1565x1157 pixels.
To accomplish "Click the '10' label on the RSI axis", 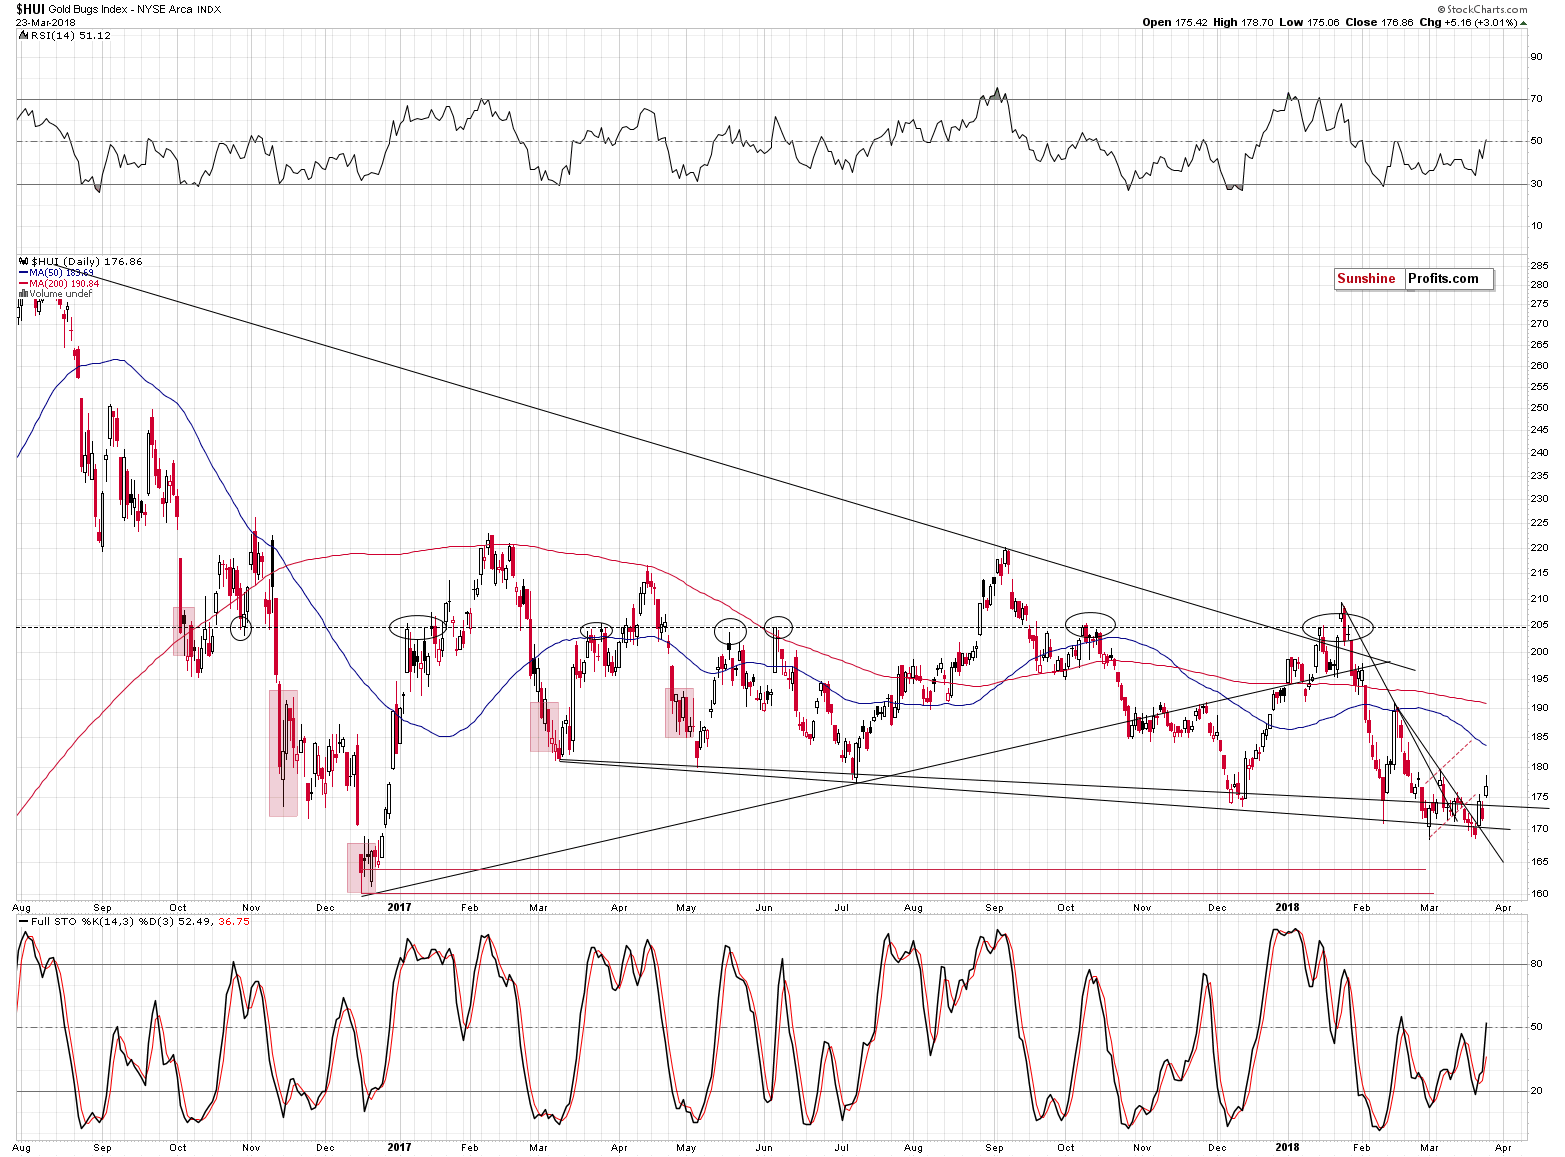I will [x=1536, y=226].
